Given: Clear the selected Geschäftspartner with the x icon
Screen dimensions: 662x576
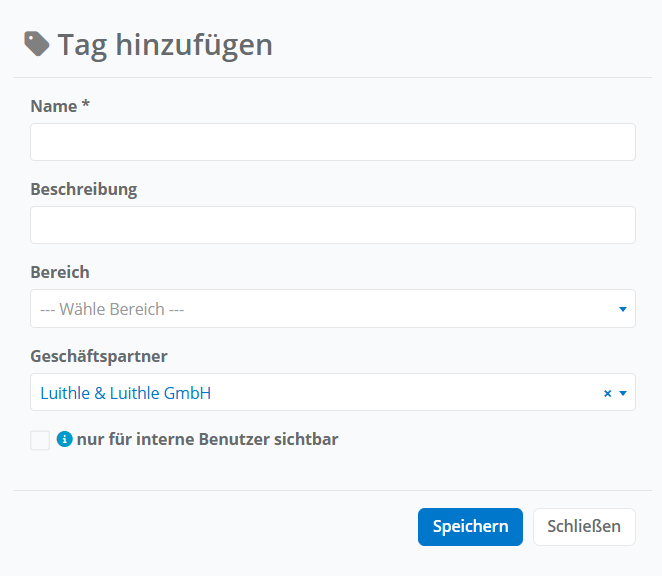Looking at the screenshot, I should 607,393.
